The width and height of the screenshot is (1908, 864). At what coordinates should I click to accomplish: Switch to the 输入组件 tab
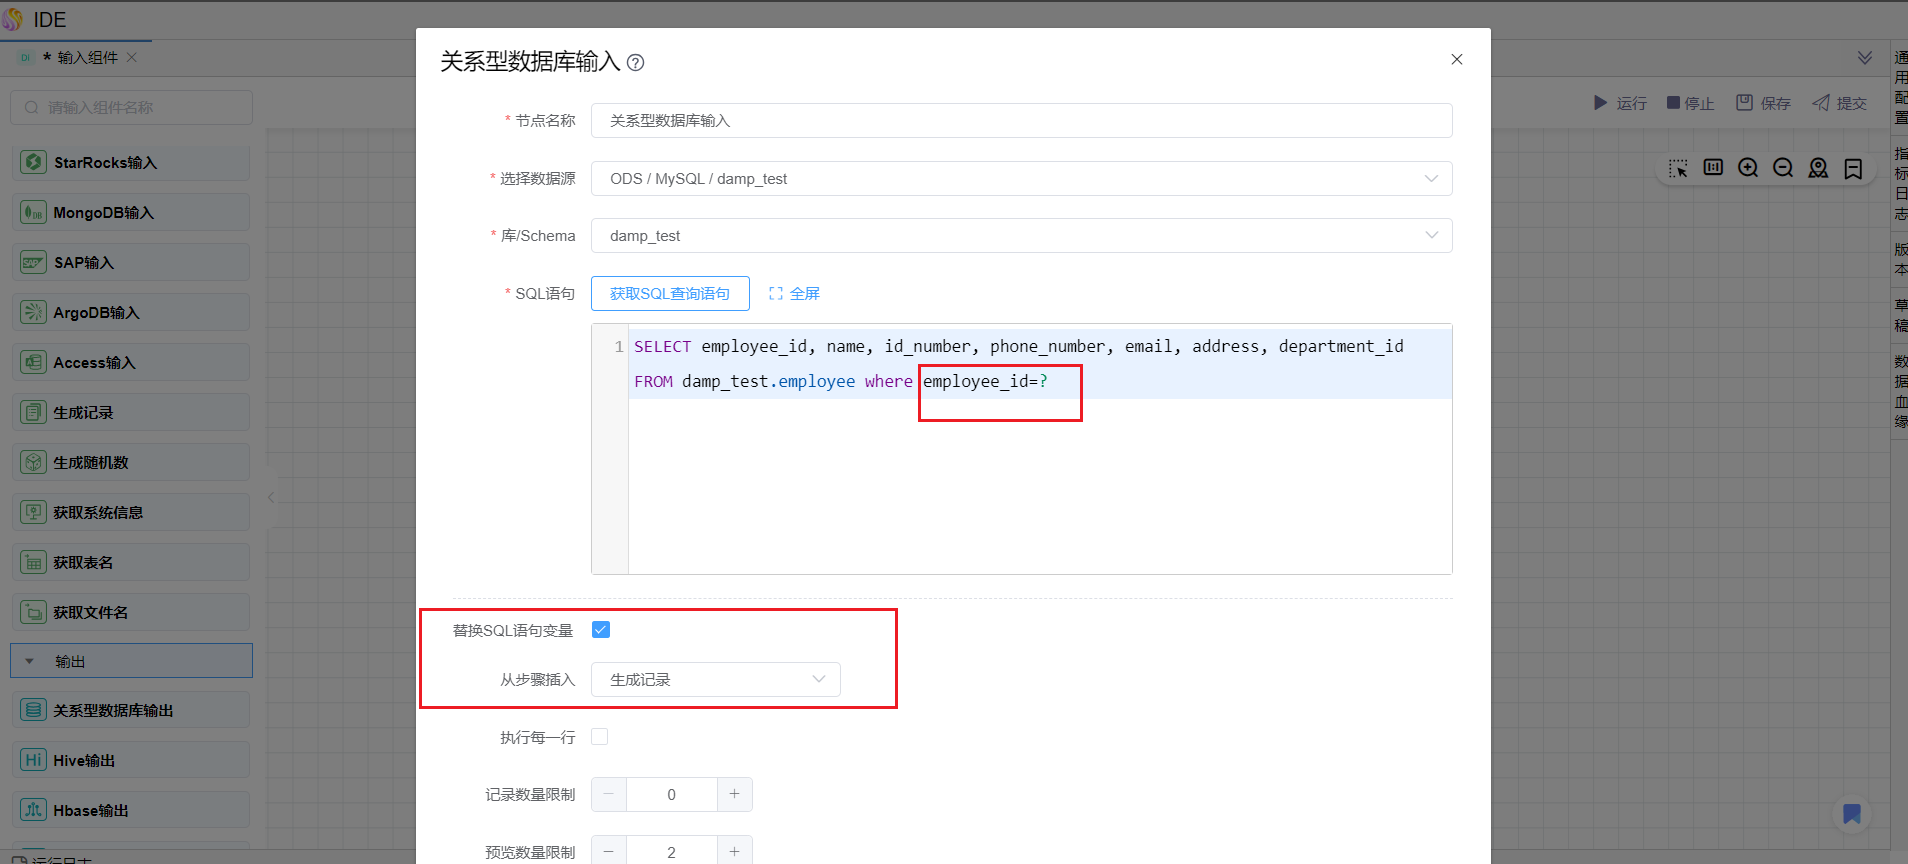87,58
